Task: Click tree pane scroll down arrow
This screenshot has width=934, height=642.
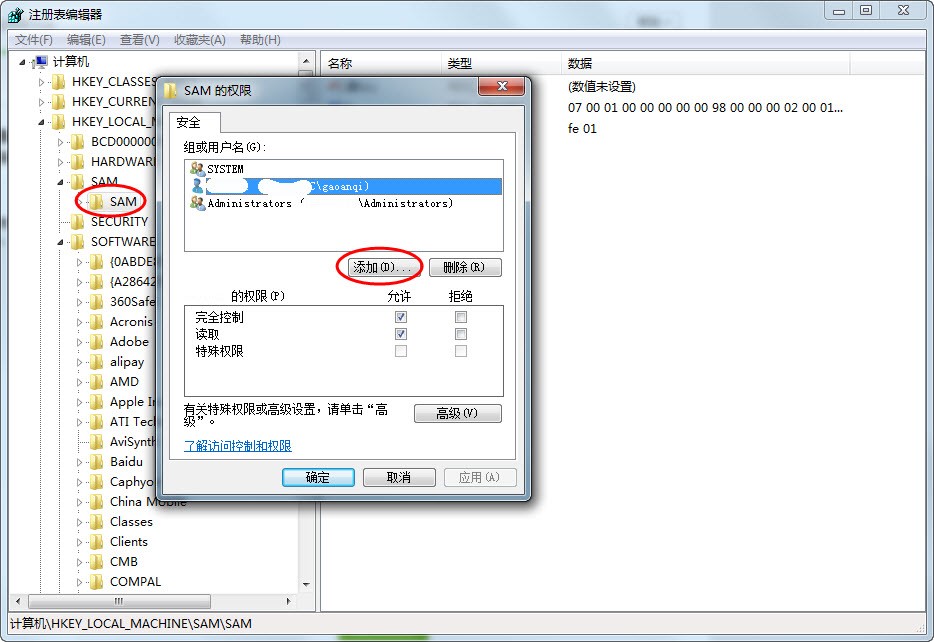Action: pyautogui.click(x=306, y=584)
